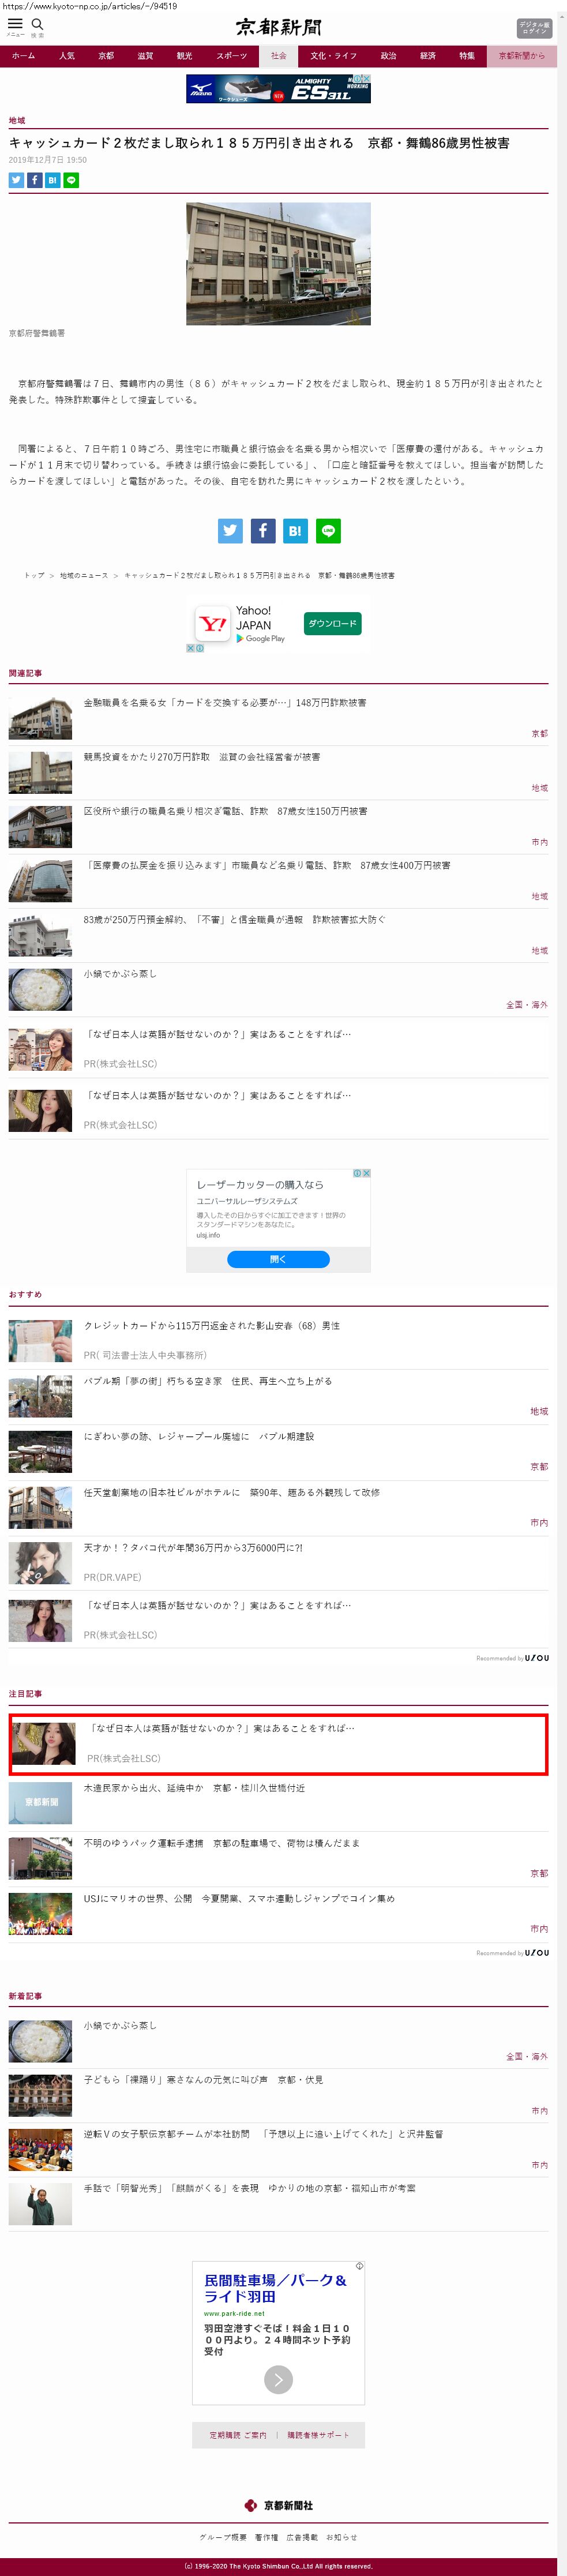This screenshot has width=567, height=2576.
Task: Click large Hatena B! share button below article
Action: (295, 530)
